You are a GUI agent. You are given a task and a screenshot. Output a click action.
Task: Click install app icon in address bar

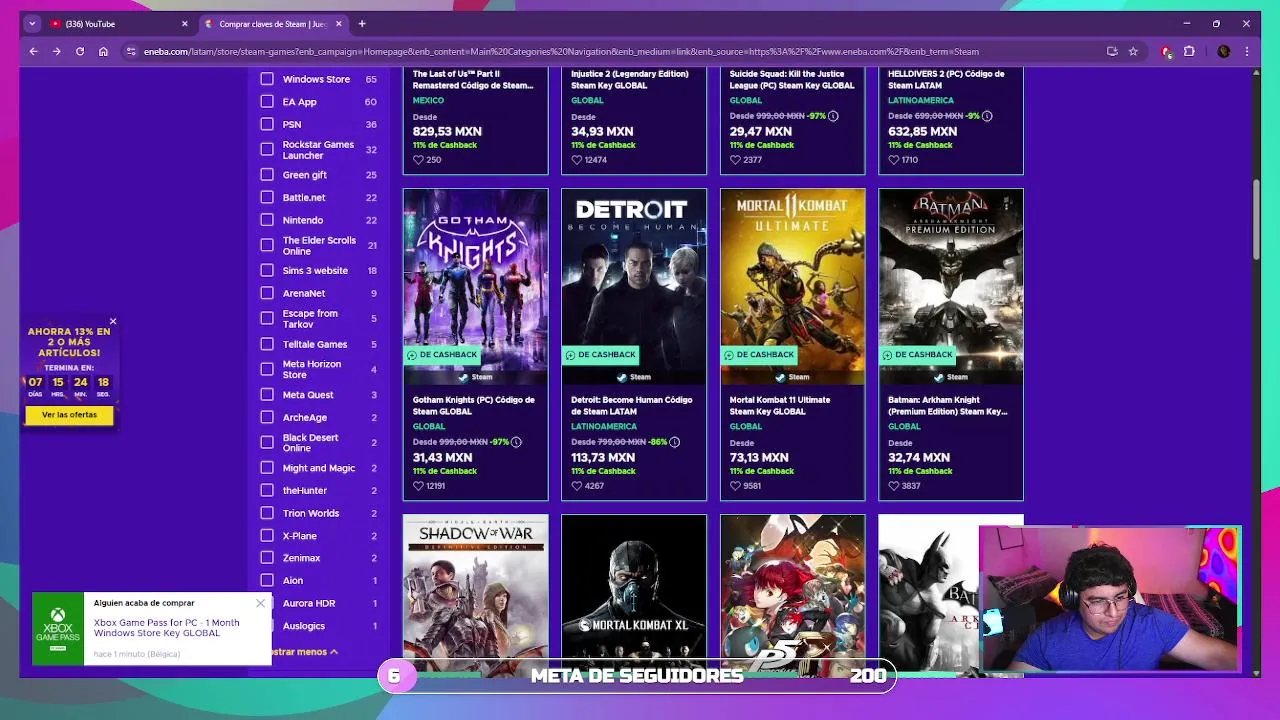[1112, 51]
